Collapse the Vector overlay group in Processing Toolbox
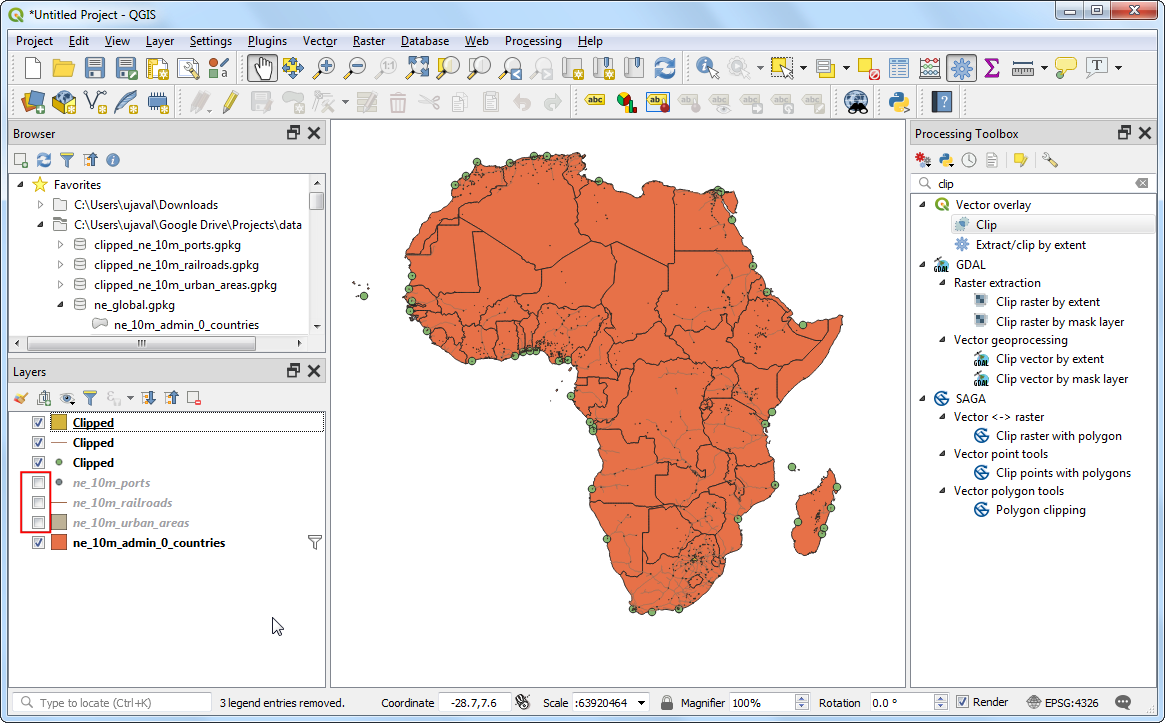The height and width of the screenshot is (723, 1165). 923,205
